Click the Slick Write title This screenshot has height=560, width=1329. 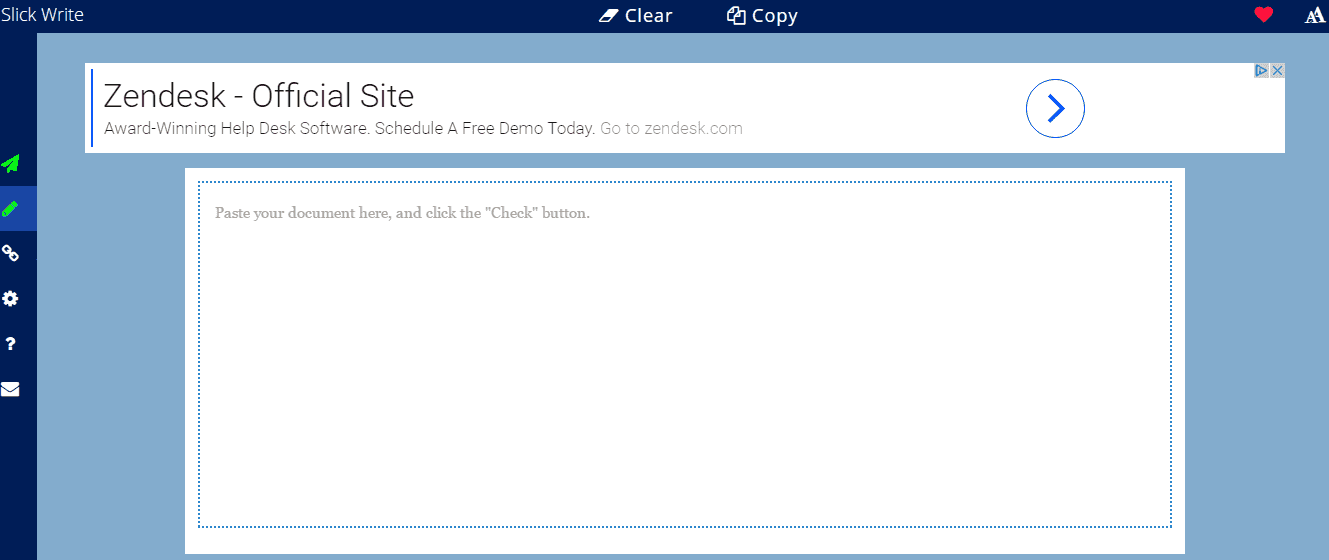tap(42, 15)
